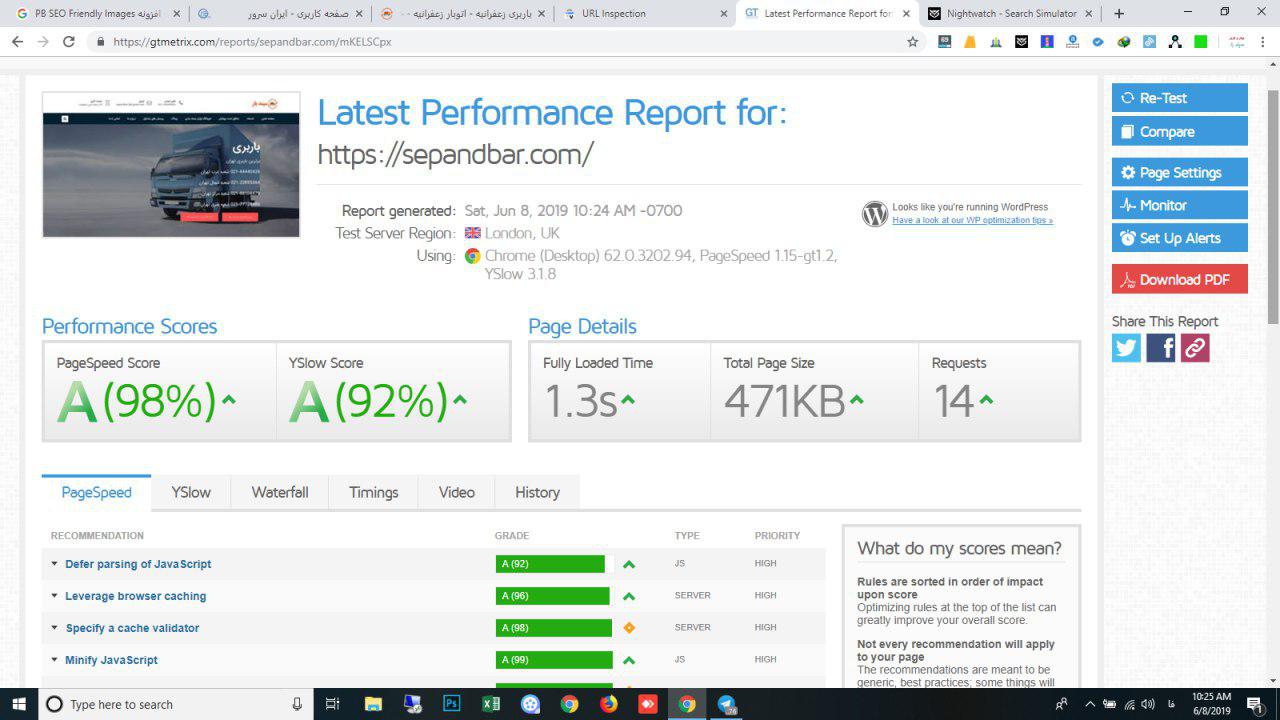Open the Timings tab

point(374,492)
